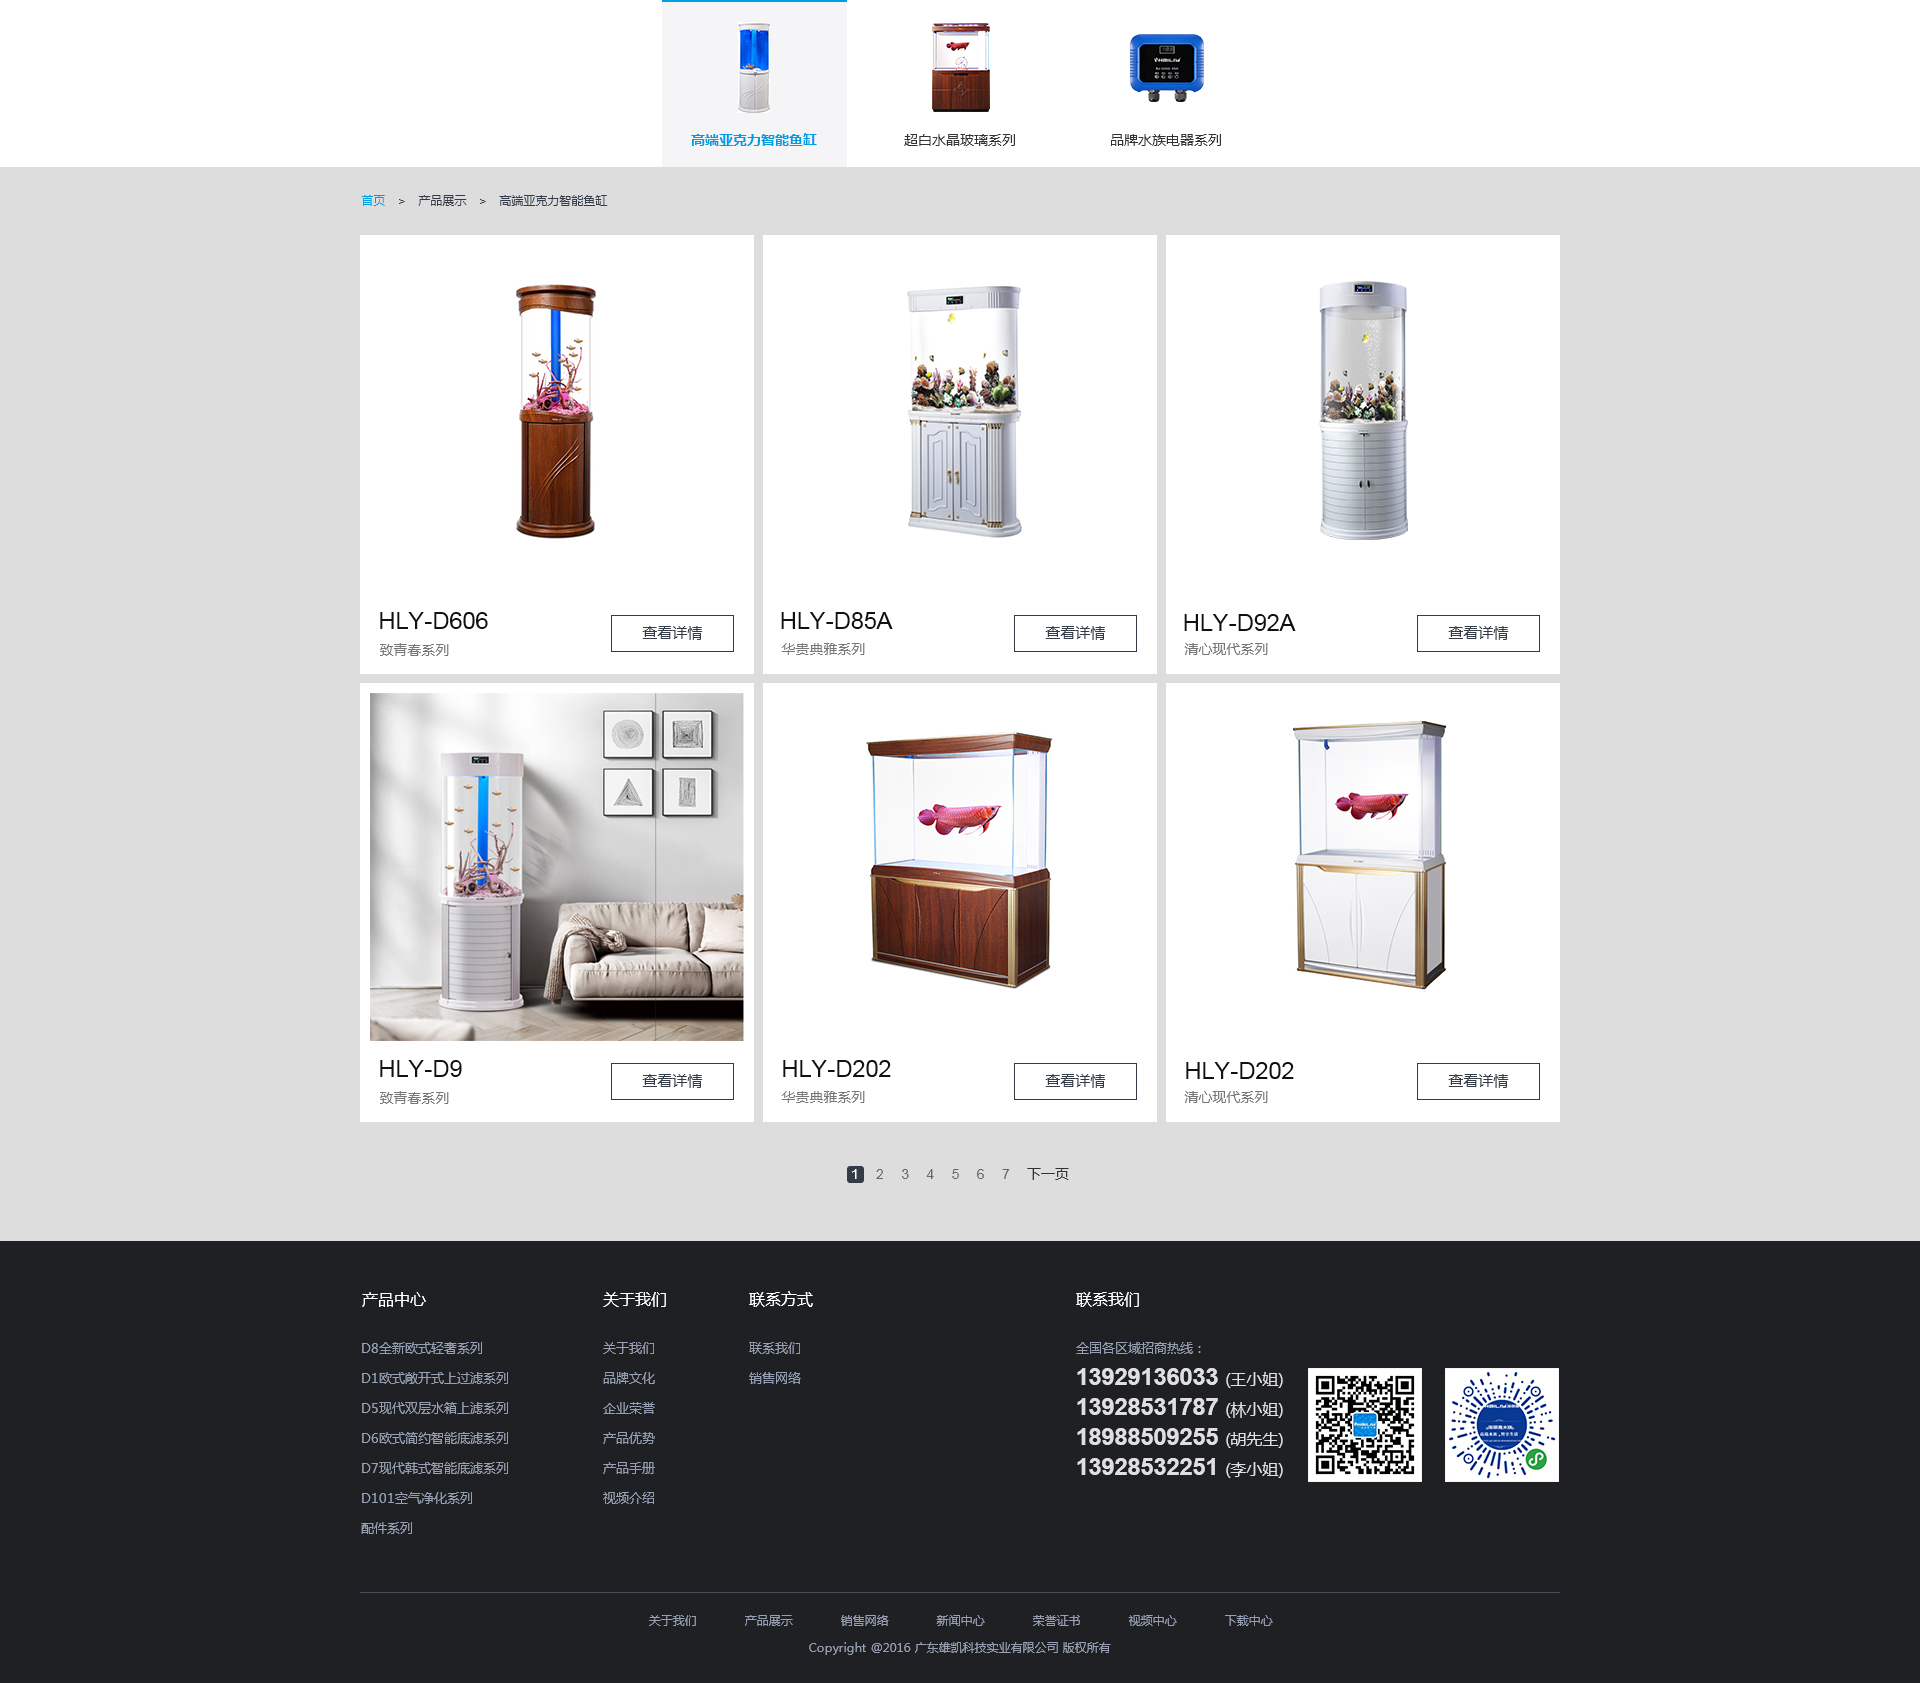
Task: Go to page 2 of products
Action: 880,1174
